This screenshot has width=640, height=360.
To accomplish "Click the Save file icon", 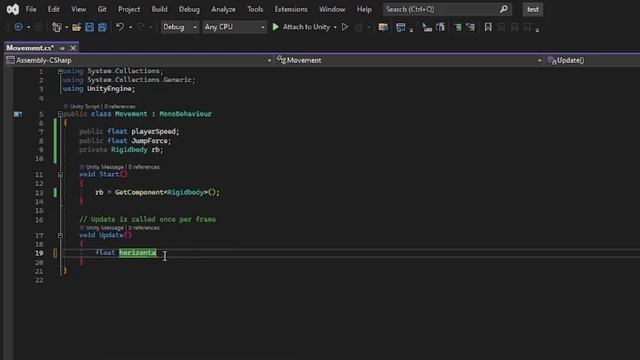I will pos(89,27).
